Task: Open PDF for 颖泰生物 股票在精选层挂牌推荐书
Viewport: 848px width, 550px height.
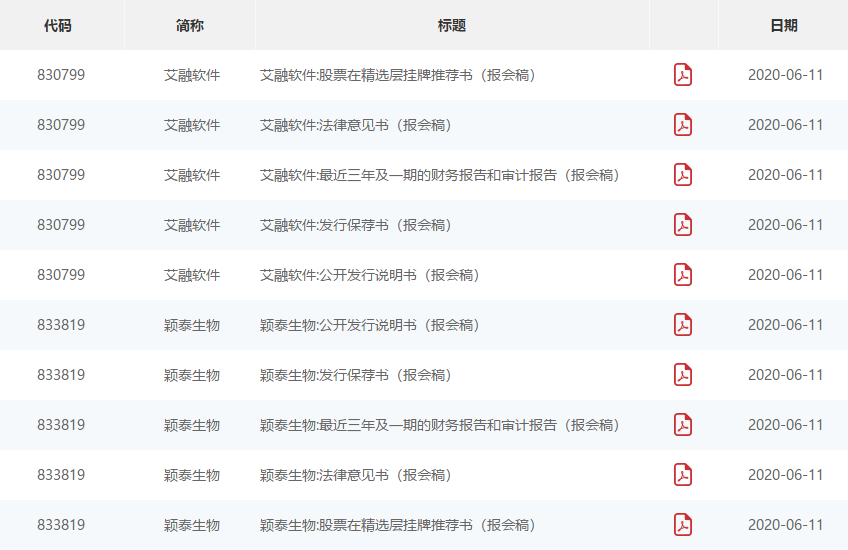Action: point(683,525)
